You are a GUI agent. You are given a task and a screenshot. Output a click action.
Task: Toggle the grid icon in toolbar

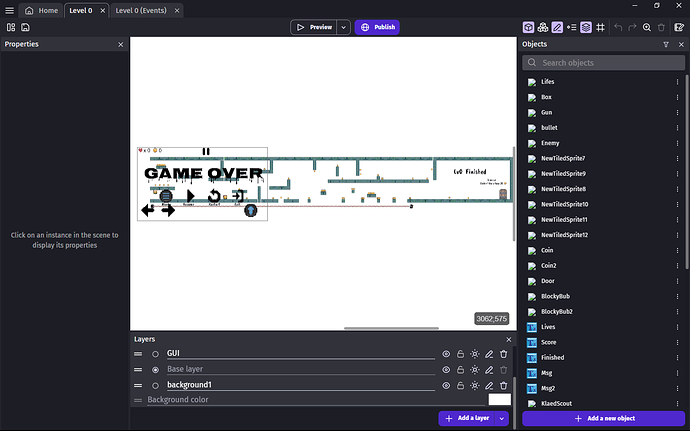(x=600, y=27)
